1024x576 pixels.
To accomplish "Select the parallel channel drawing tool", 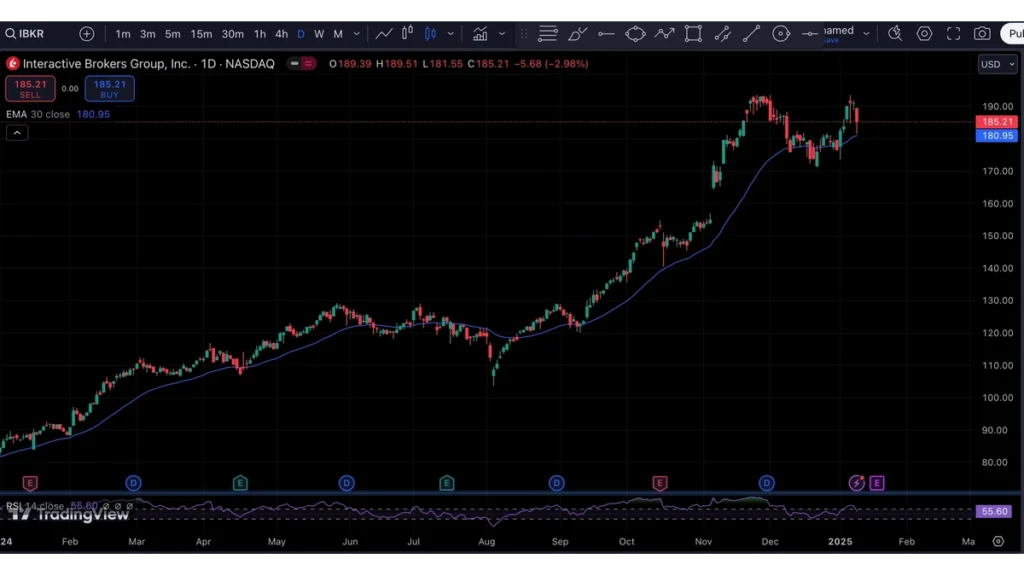I will (722, 33).
